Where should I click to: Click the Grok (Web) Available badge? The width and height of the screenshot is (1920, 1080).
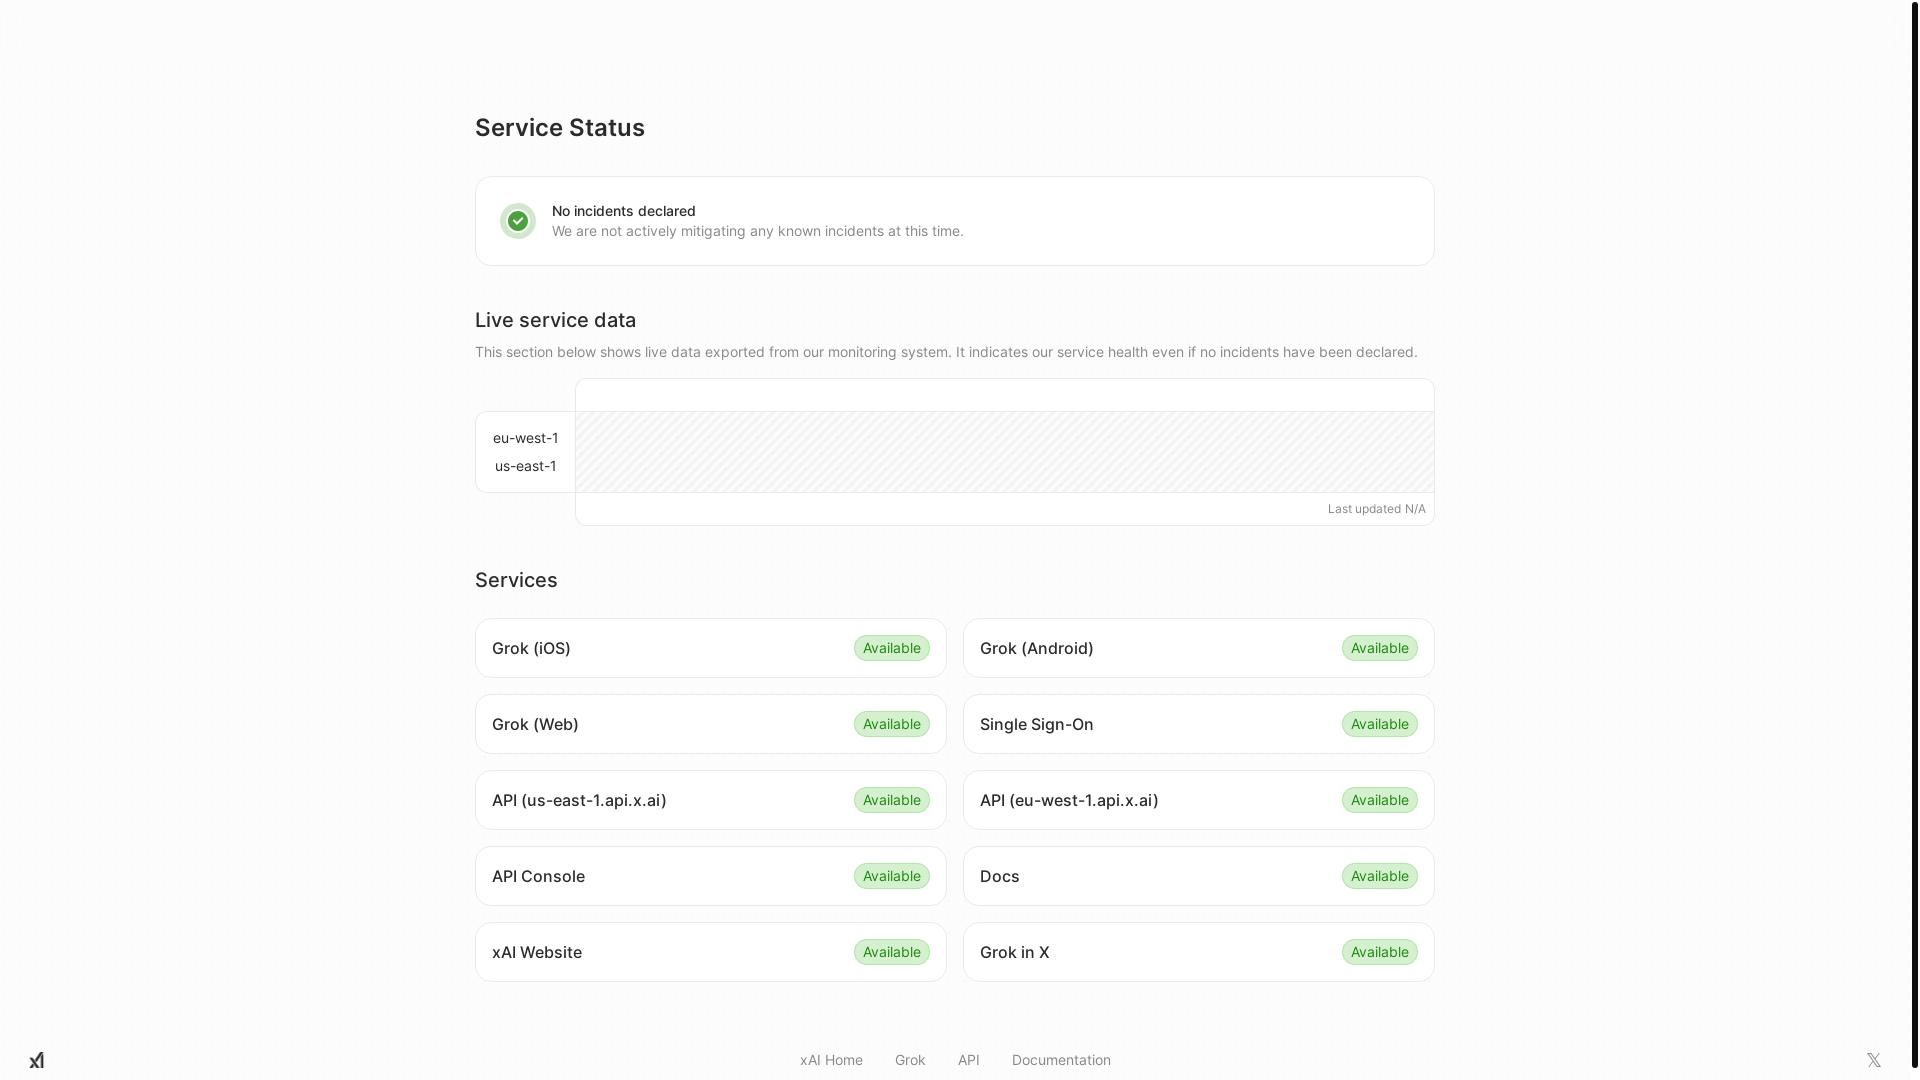point(892,724)
